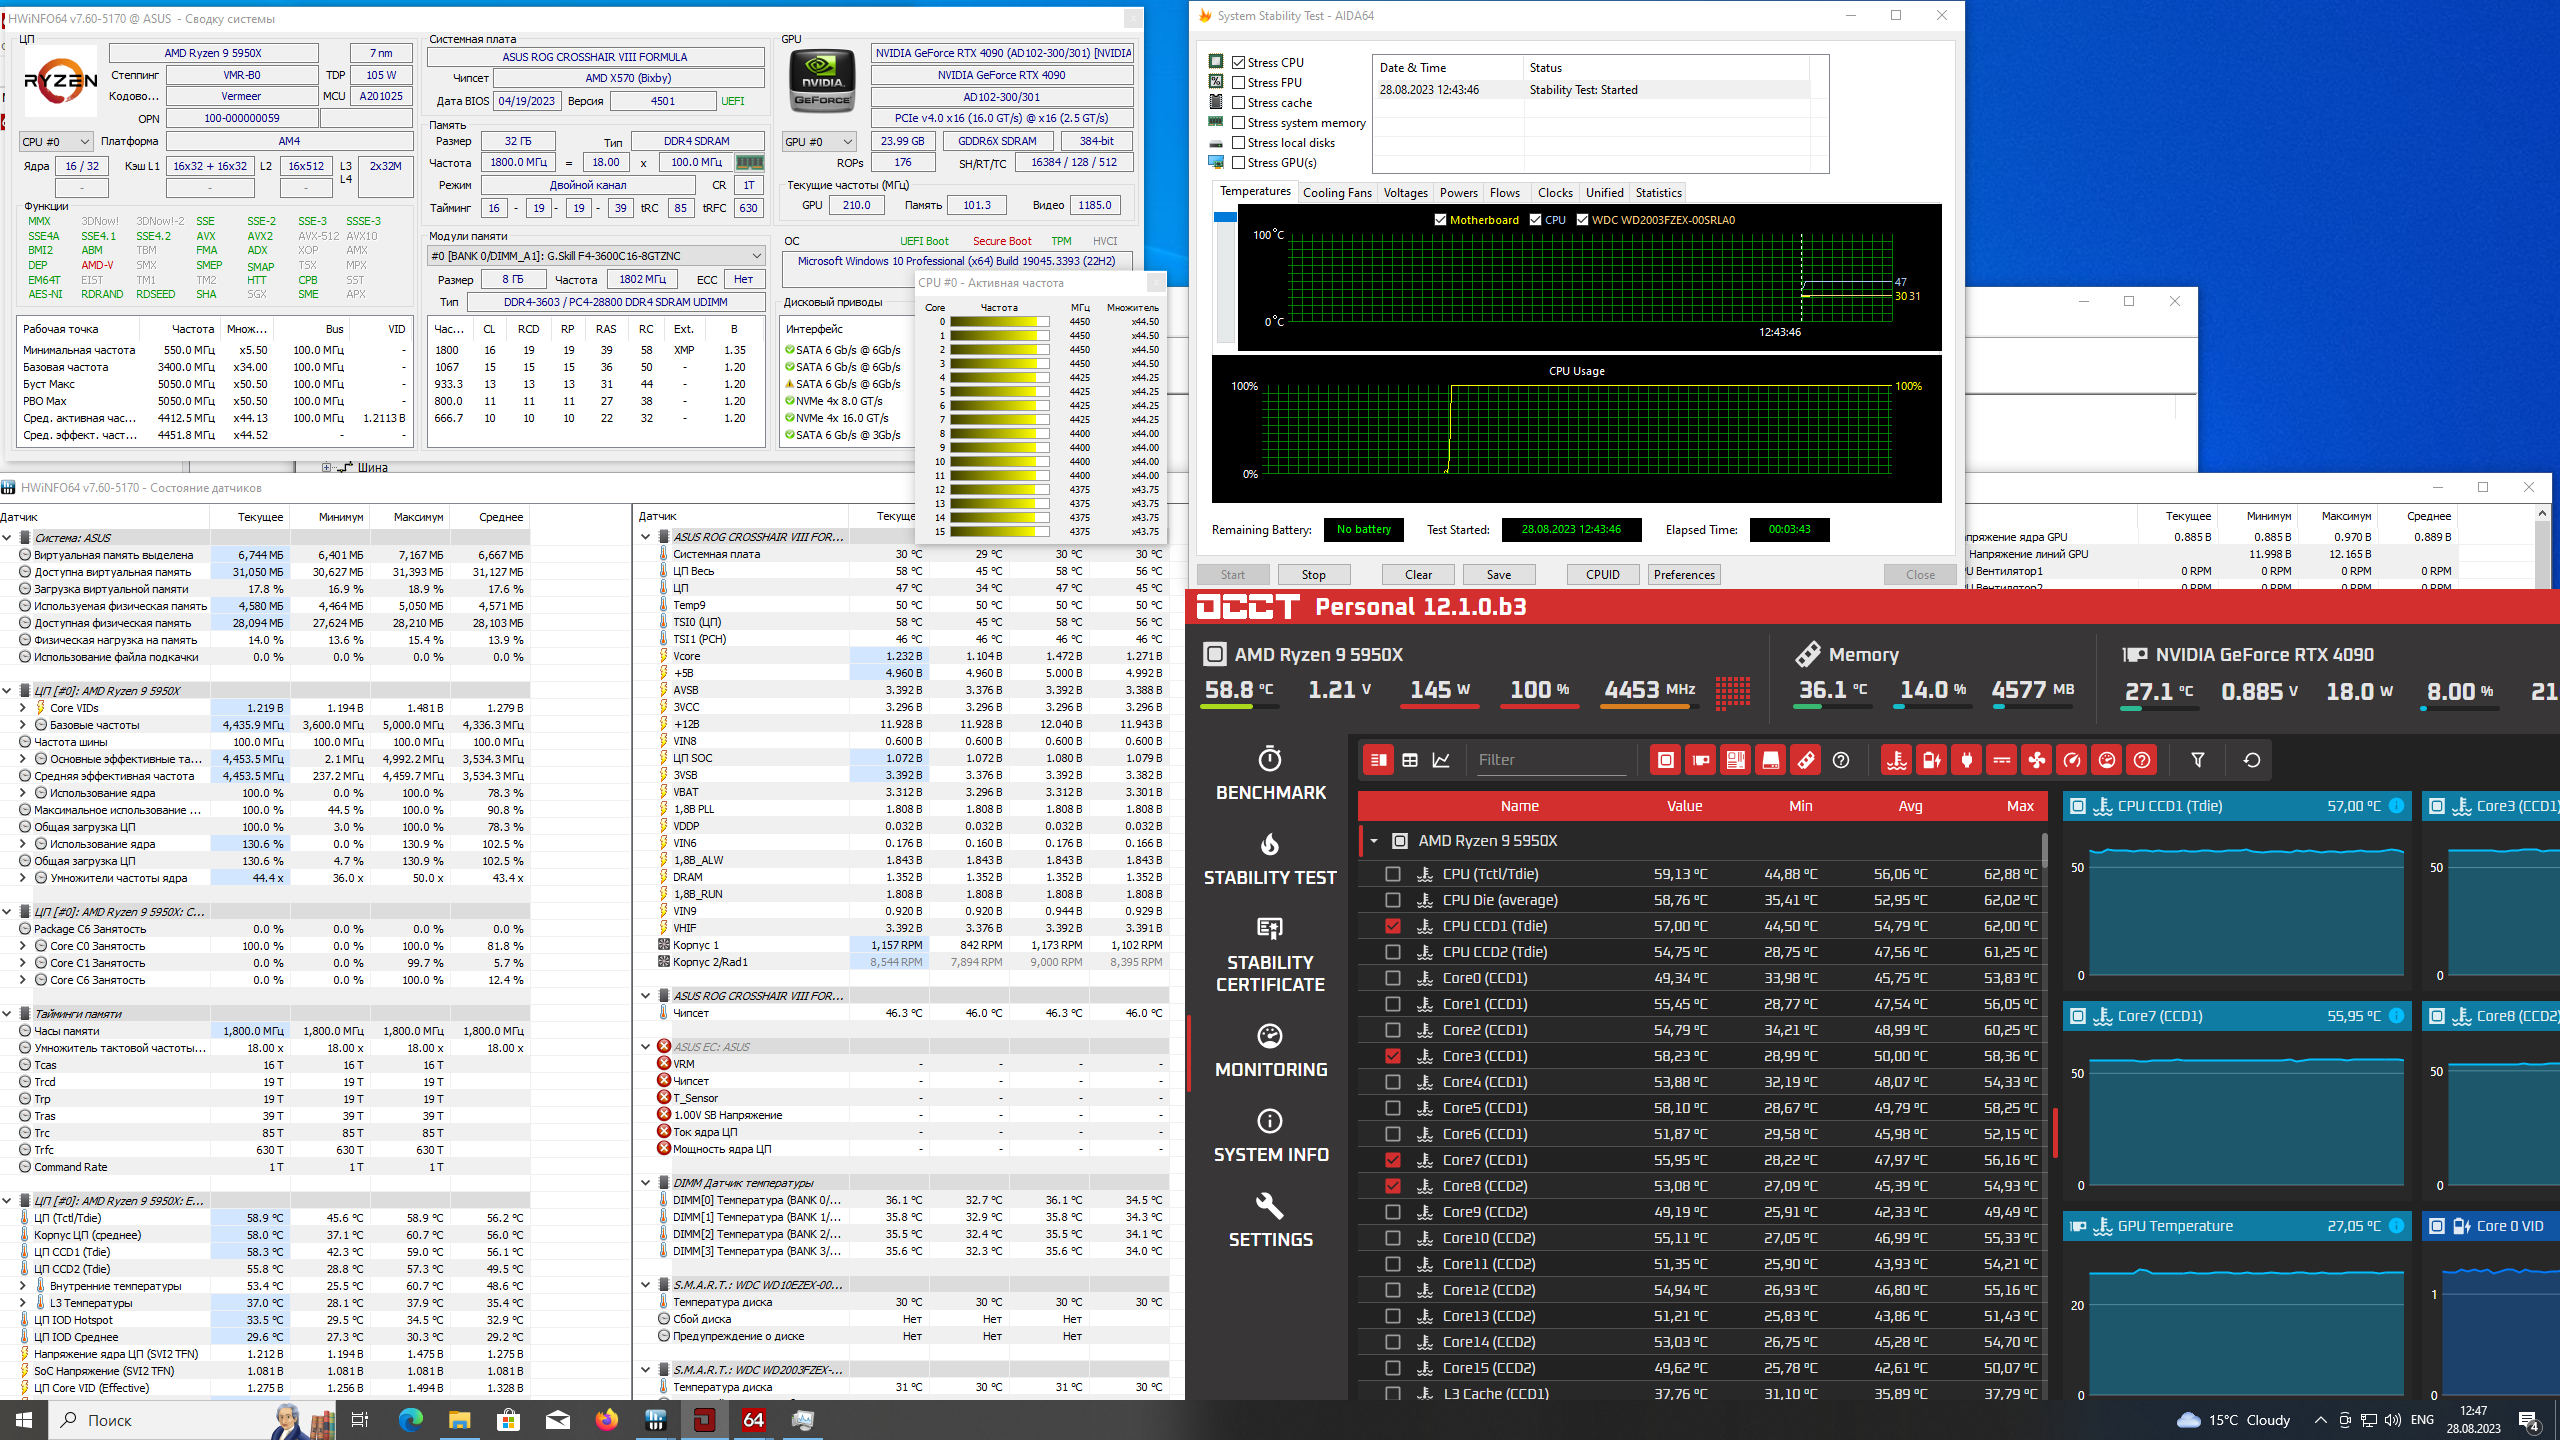Enable Stress FPU checkbox in AIDA64
Viewport: 2560px width, 1440px height.
click(1239, 83)
